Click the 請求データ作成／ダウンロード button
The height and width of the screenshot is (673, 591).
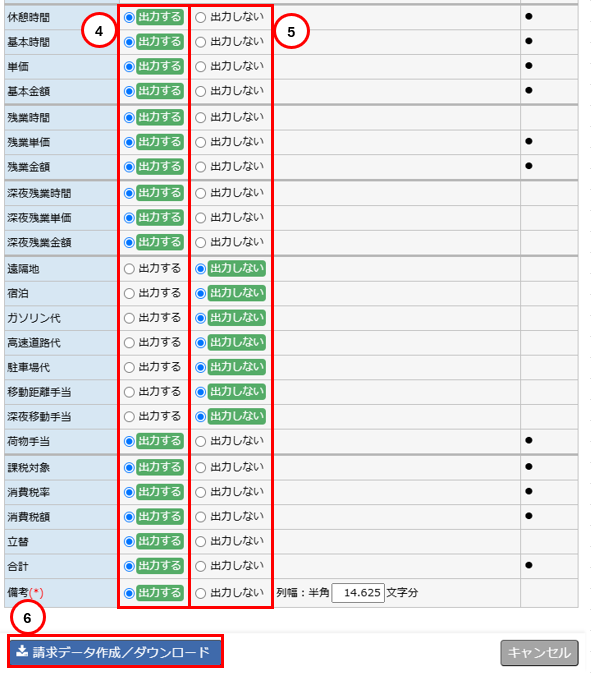(115, 652)
